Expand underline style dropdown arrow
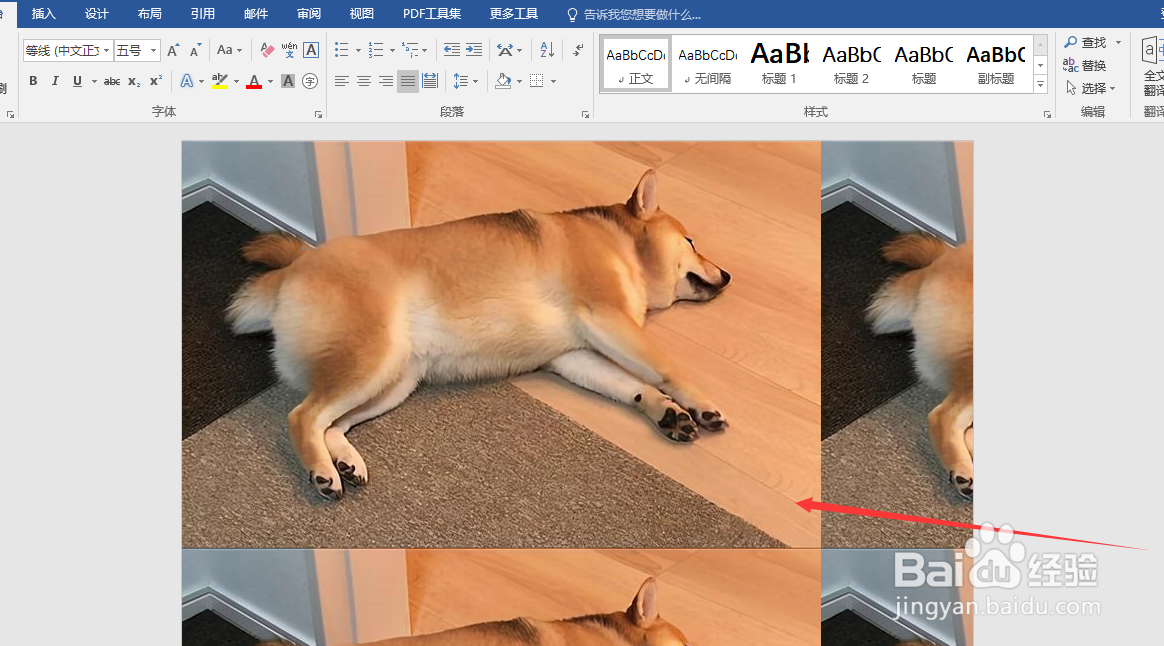 (x=94, y=81)
